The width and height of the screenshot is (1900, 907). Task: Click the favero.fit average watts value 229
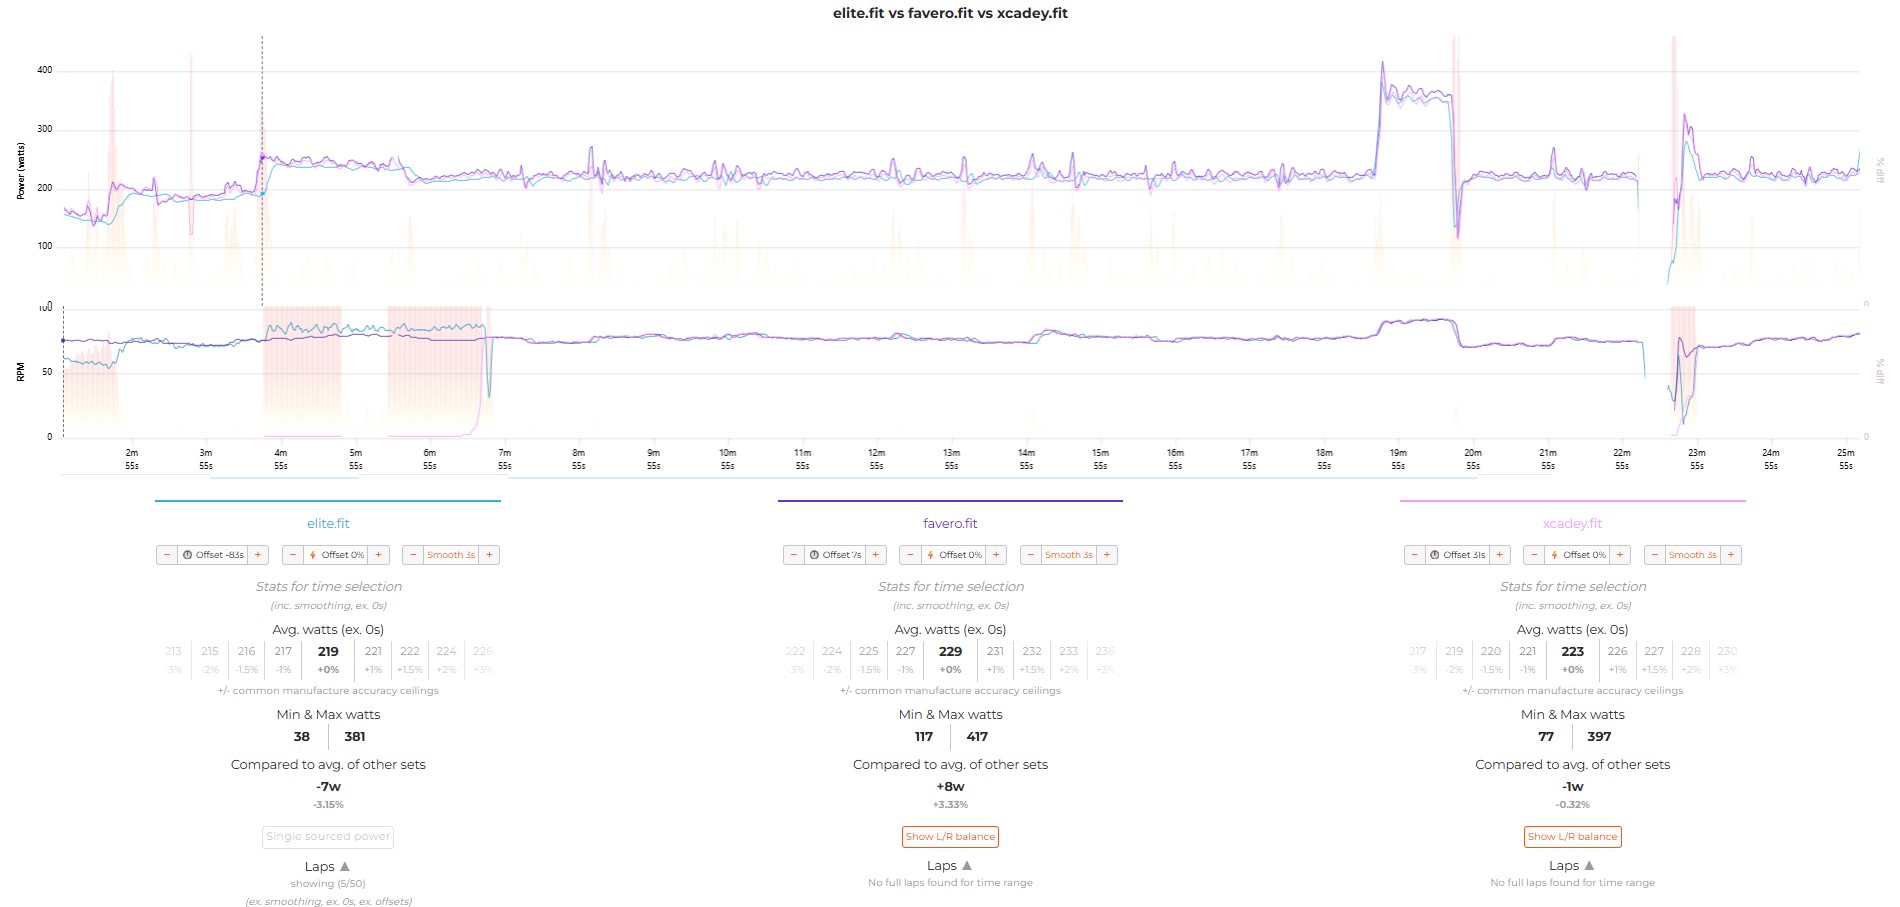[x=950, y=651]
